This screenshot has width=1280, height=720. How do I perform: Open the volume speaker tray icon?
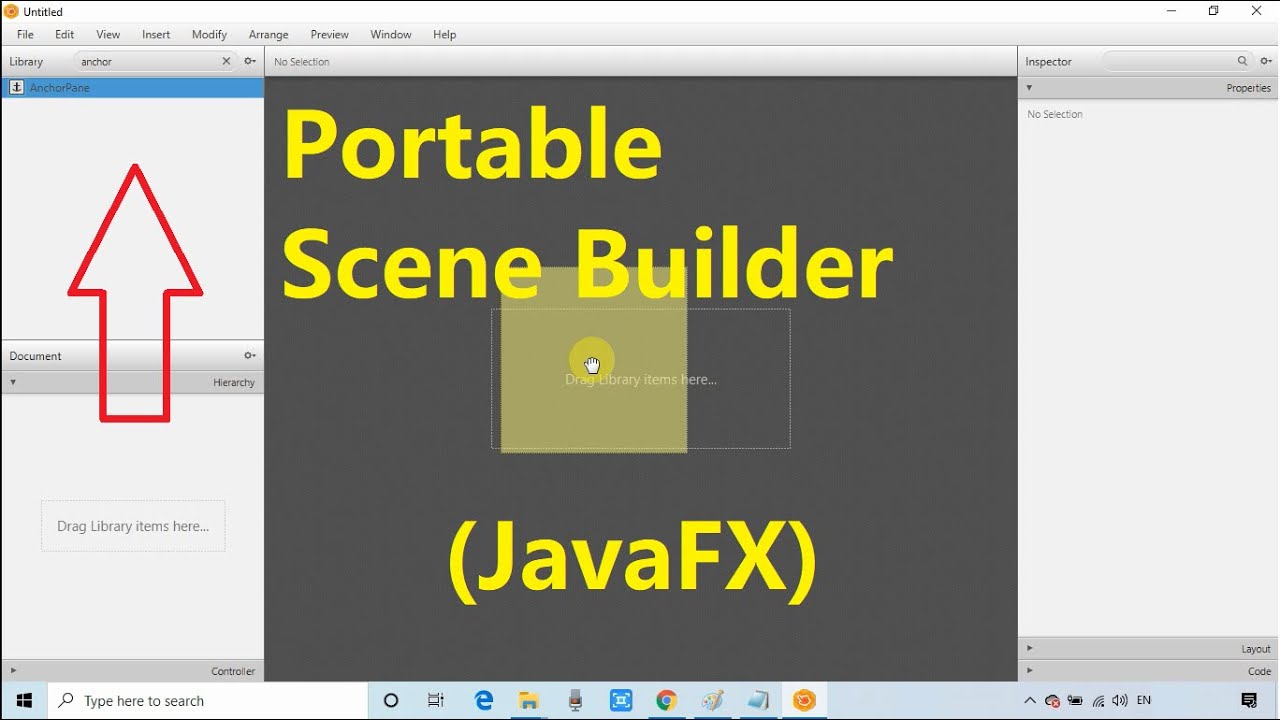click(x=1120, y=701)
